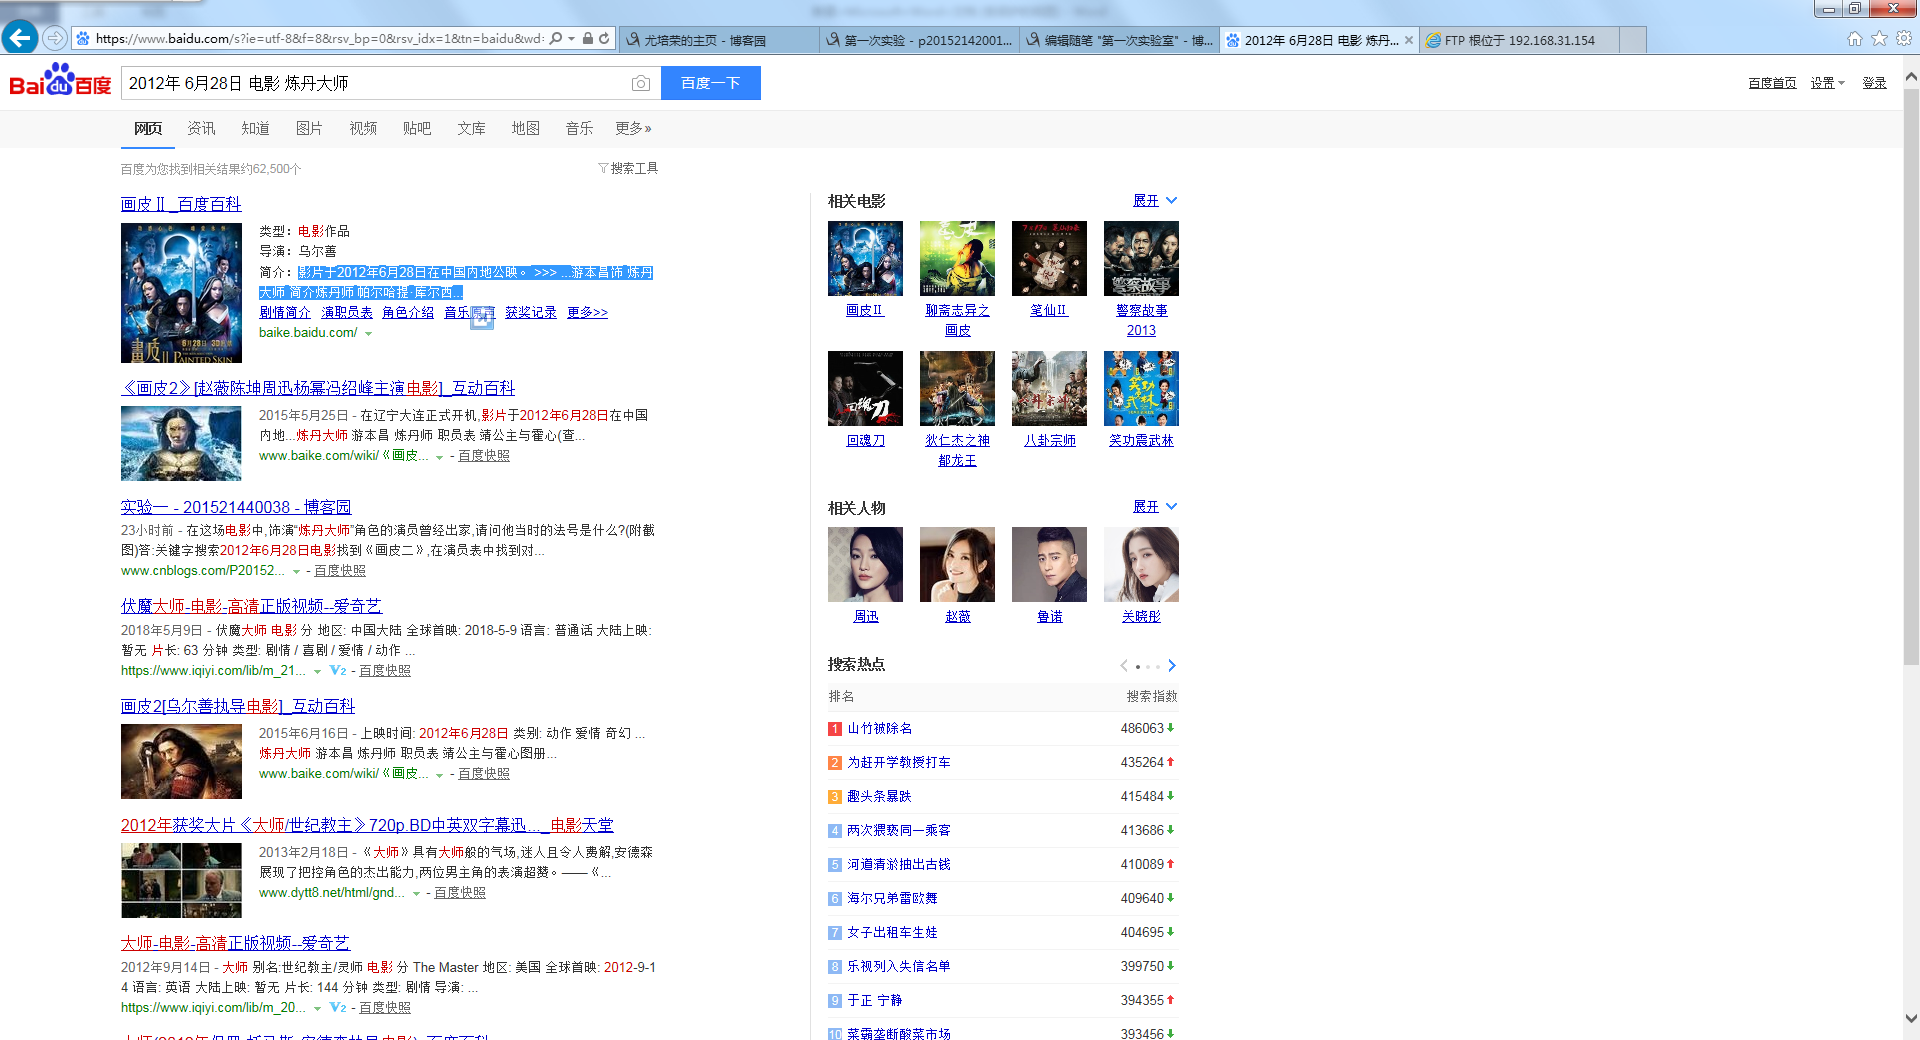The width and height of the screenshot is (1920, 1040).
Task: Open the 搜索工具 filter options
Action: click(628, 169)
